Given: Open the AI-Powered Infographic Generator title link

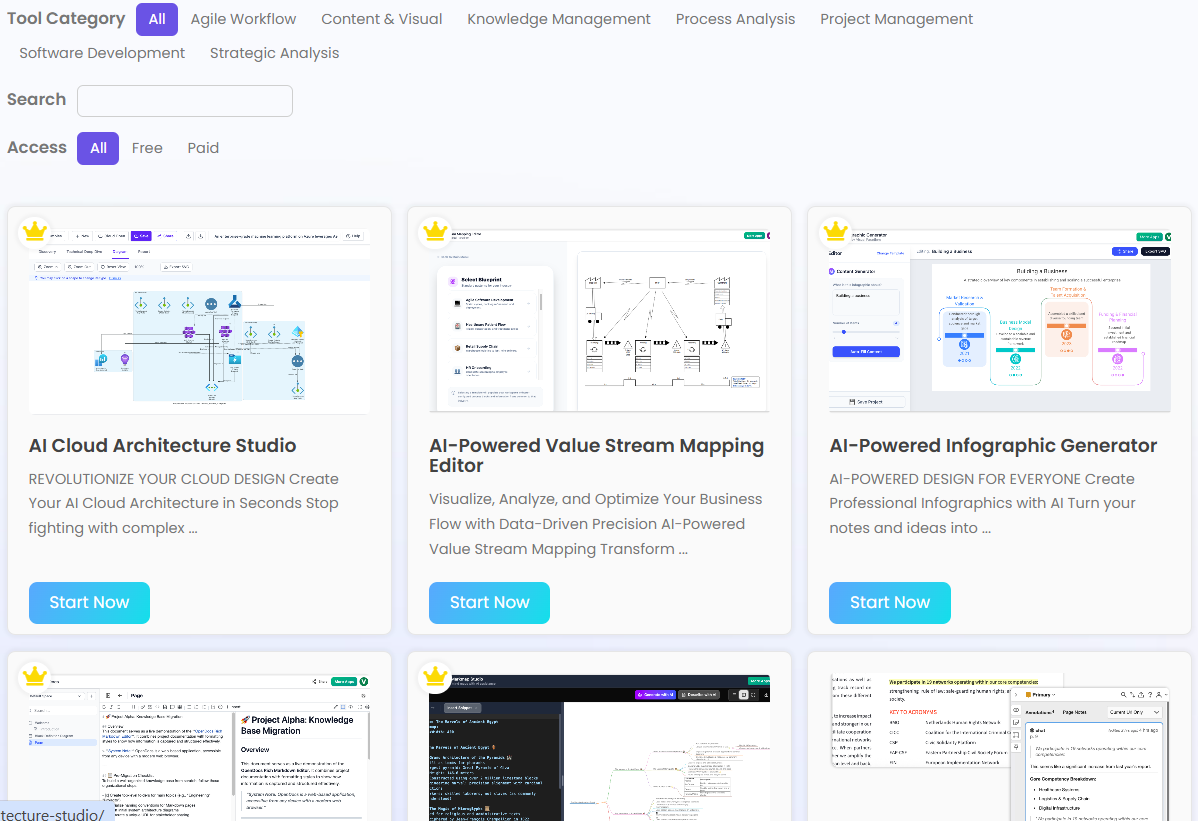Looking at the screenshot, I should 993,446.
